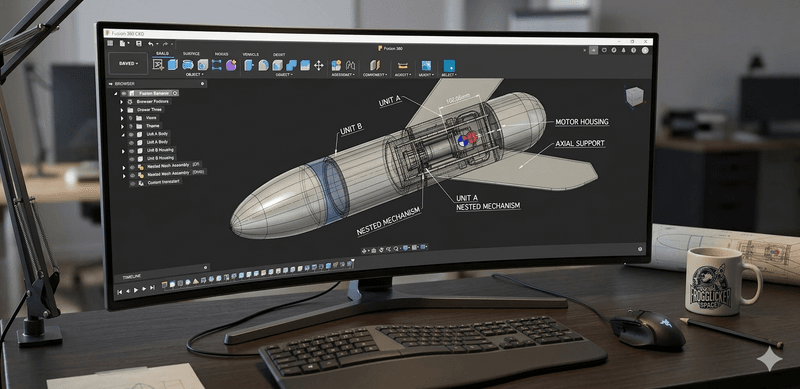Click the New Component assemble icon

point(336,65)
